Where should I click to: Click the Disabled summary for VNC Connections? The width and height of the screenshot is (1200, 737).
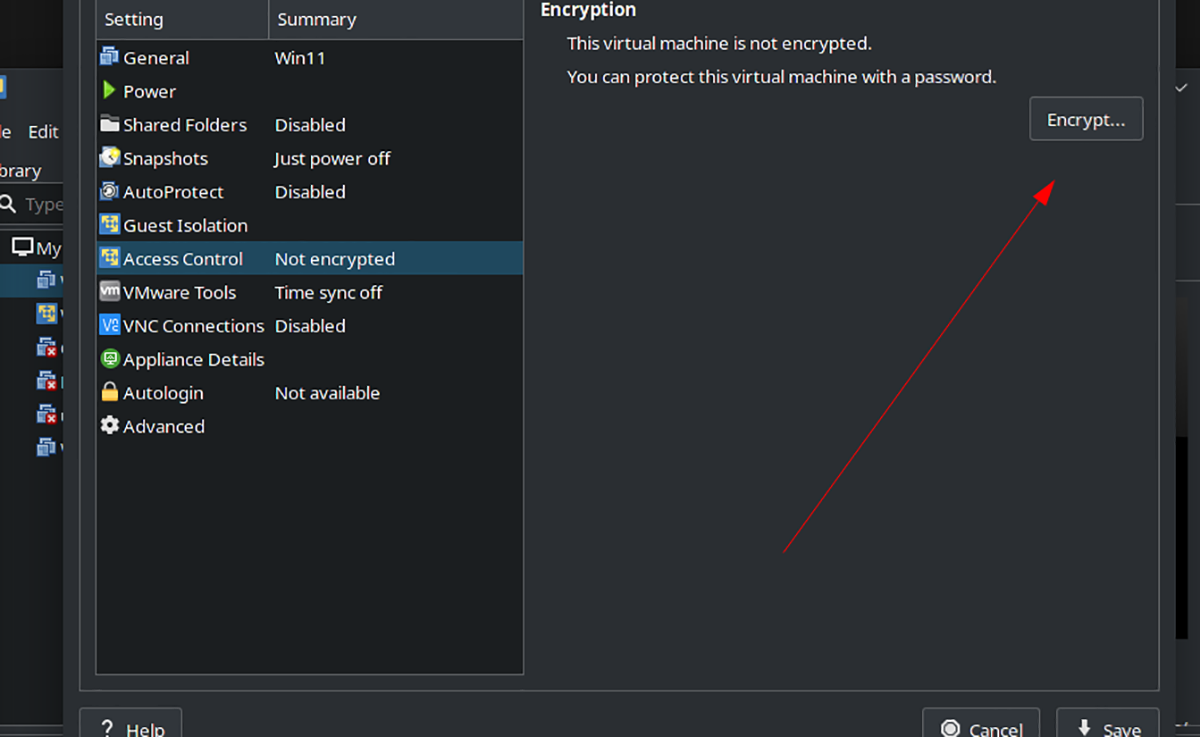coord(310,326)
